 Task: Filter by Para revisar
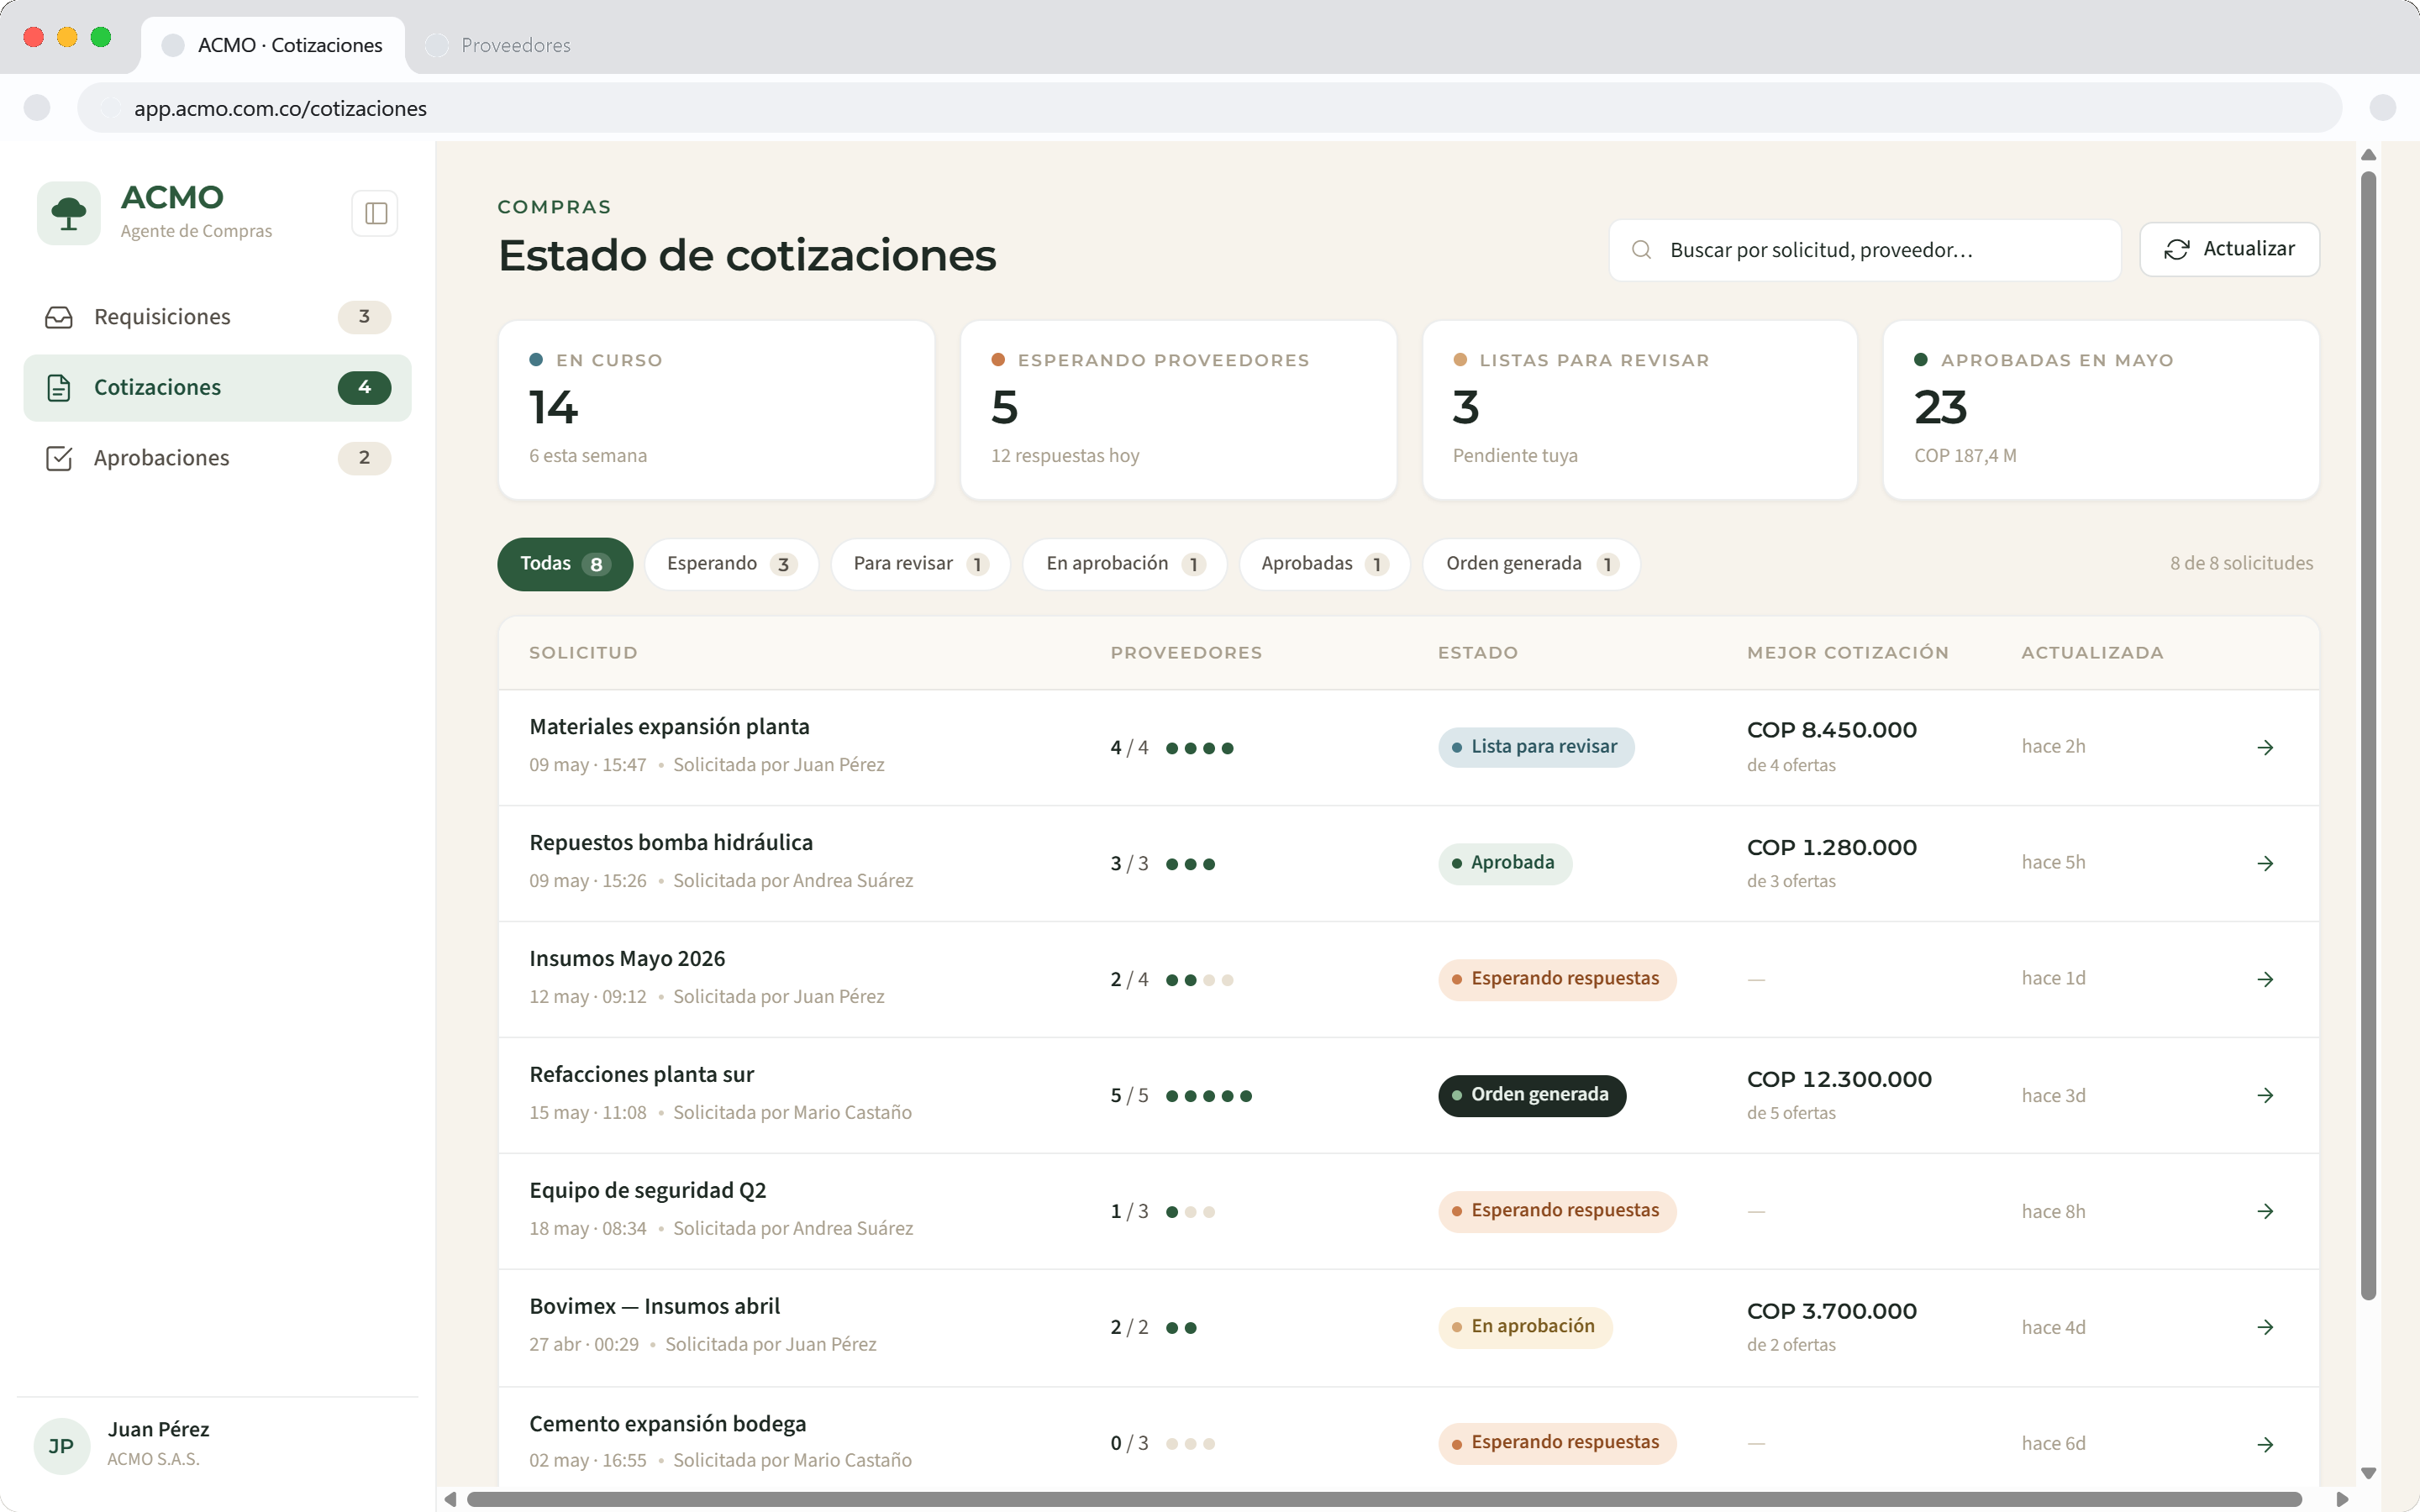click(x=921, y=564)
